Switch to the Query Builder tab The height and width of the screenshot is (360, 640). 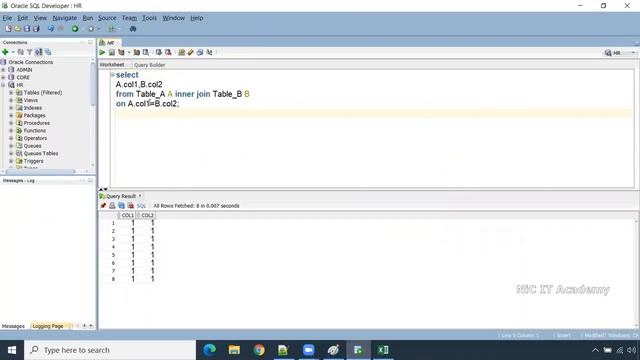click(149, 65)
